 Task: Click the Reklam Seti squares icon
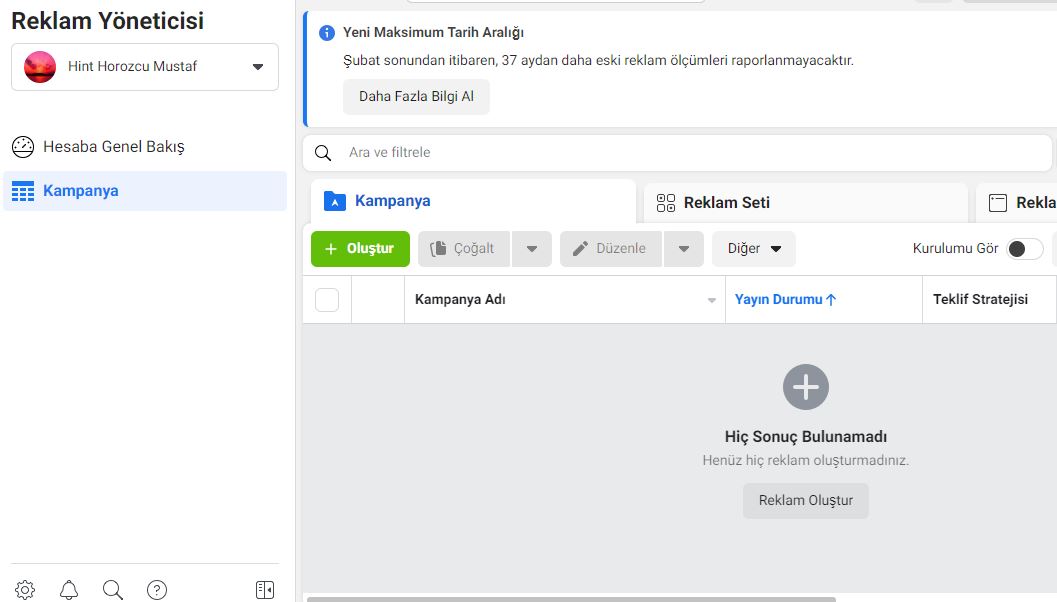[665, 203]
